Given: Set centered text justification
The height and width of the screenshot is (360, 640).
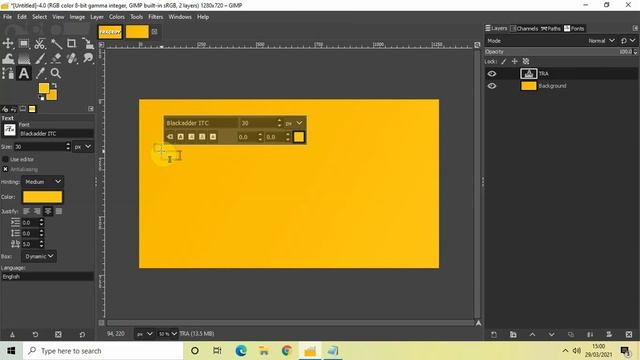Looking at the screenshot, I should click(48, 211).
